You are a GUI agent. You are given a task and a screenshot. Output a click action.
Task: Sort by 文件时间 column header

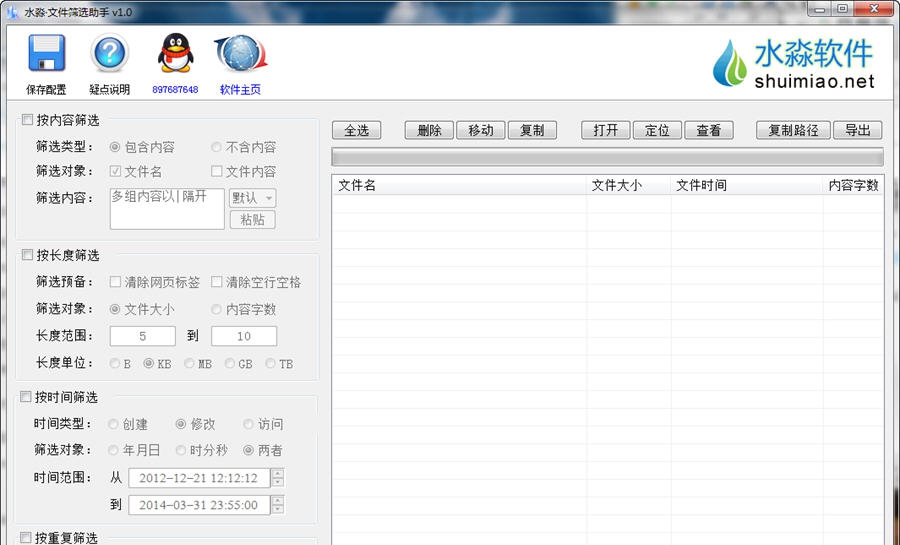(x=747, y=185)
